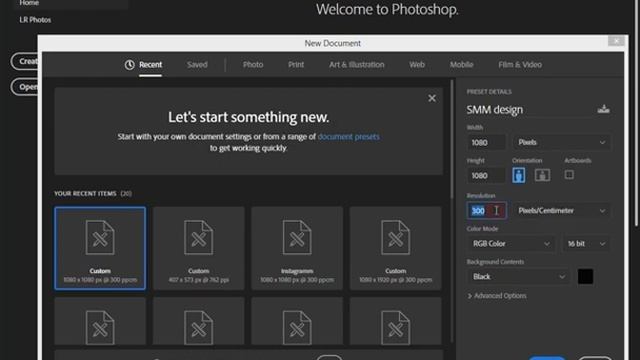Viewport: 640px width, 360px height.
Task: Click the black background color swatch
Action: [585, 277]
